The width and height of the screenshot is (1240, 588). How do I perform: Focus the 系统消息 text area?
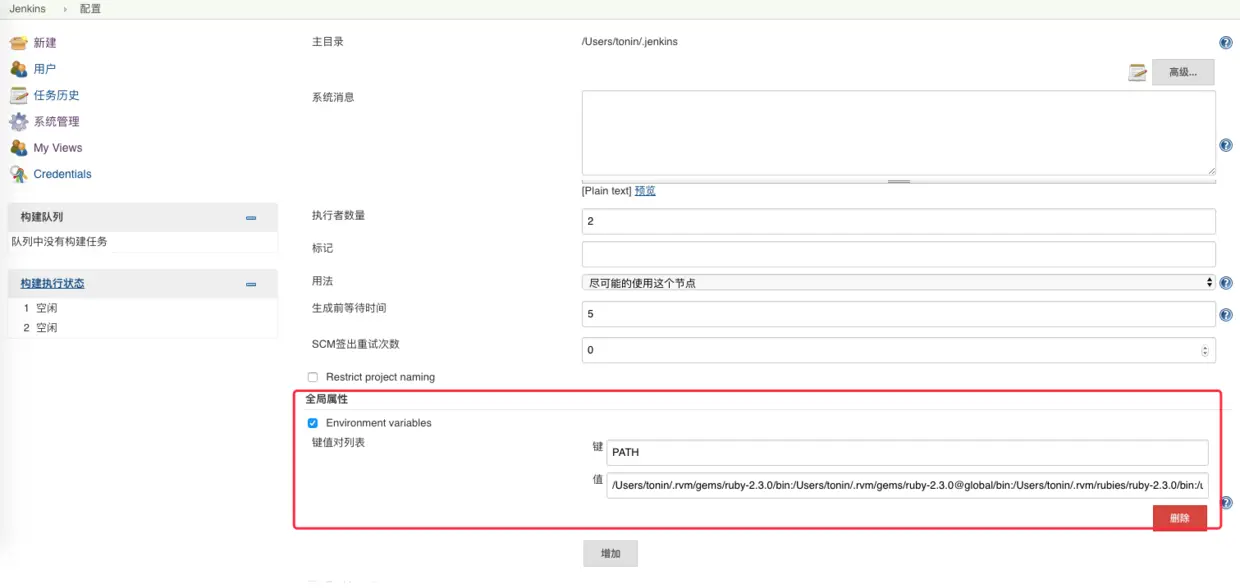point(898,133)
